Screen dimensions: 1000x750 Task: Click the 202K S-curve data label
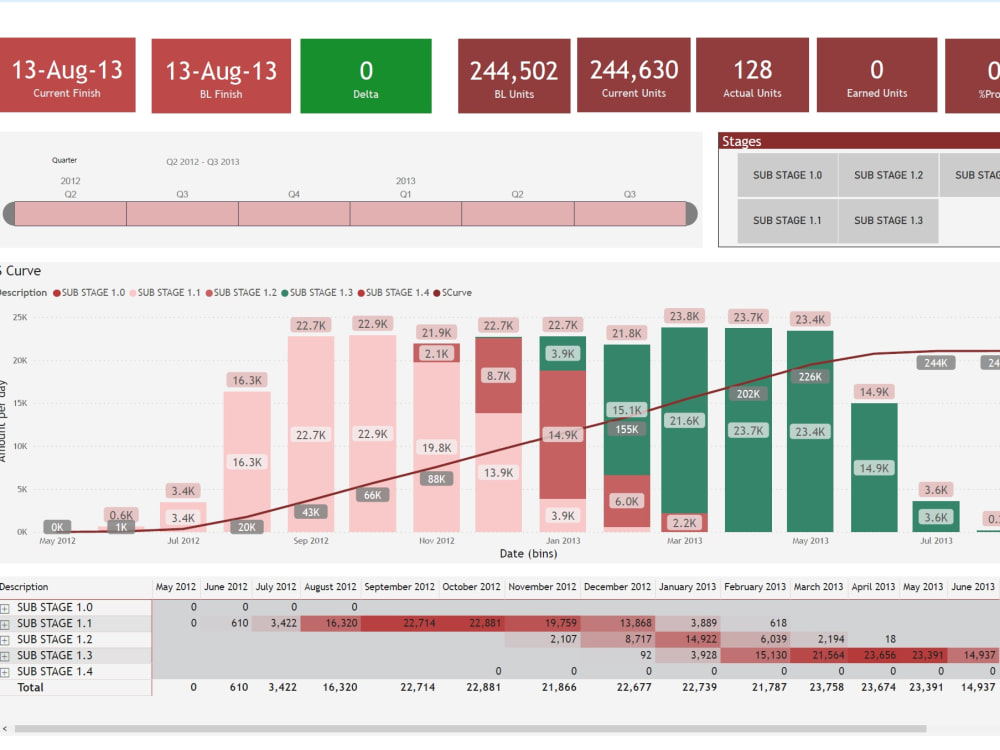pyautogui.click(x=748, y=394)
